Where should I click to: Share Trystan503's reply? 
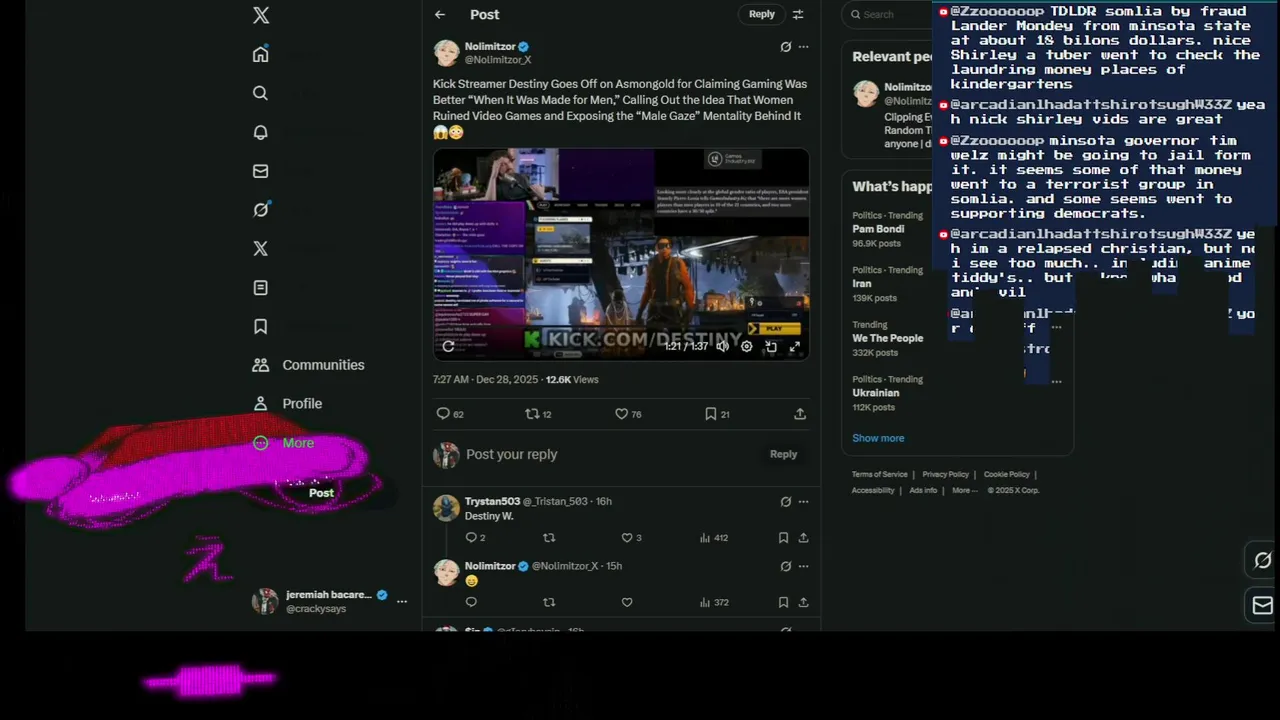[803, 538]
